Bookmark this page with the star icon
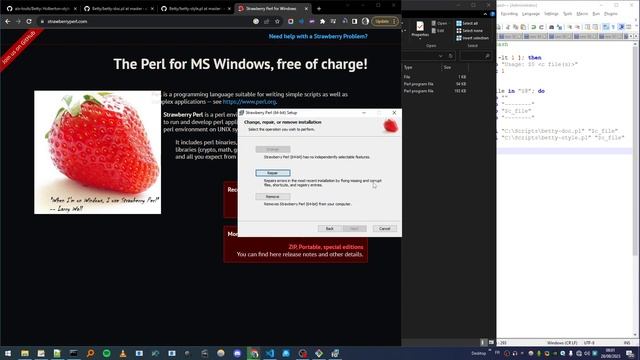 click(277, 21)
